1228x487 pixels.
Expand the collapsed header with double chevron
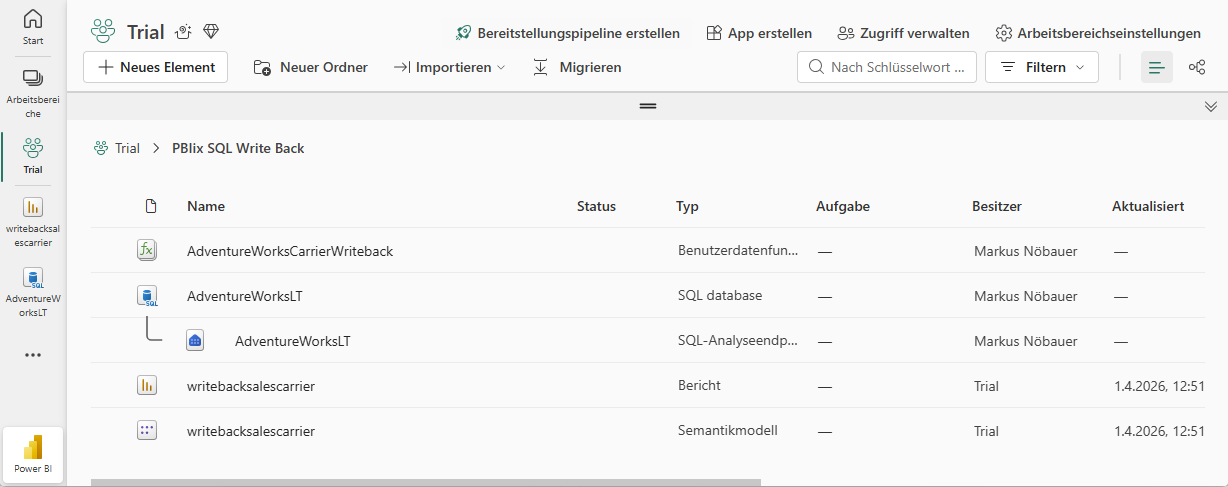coord(1210,106)
